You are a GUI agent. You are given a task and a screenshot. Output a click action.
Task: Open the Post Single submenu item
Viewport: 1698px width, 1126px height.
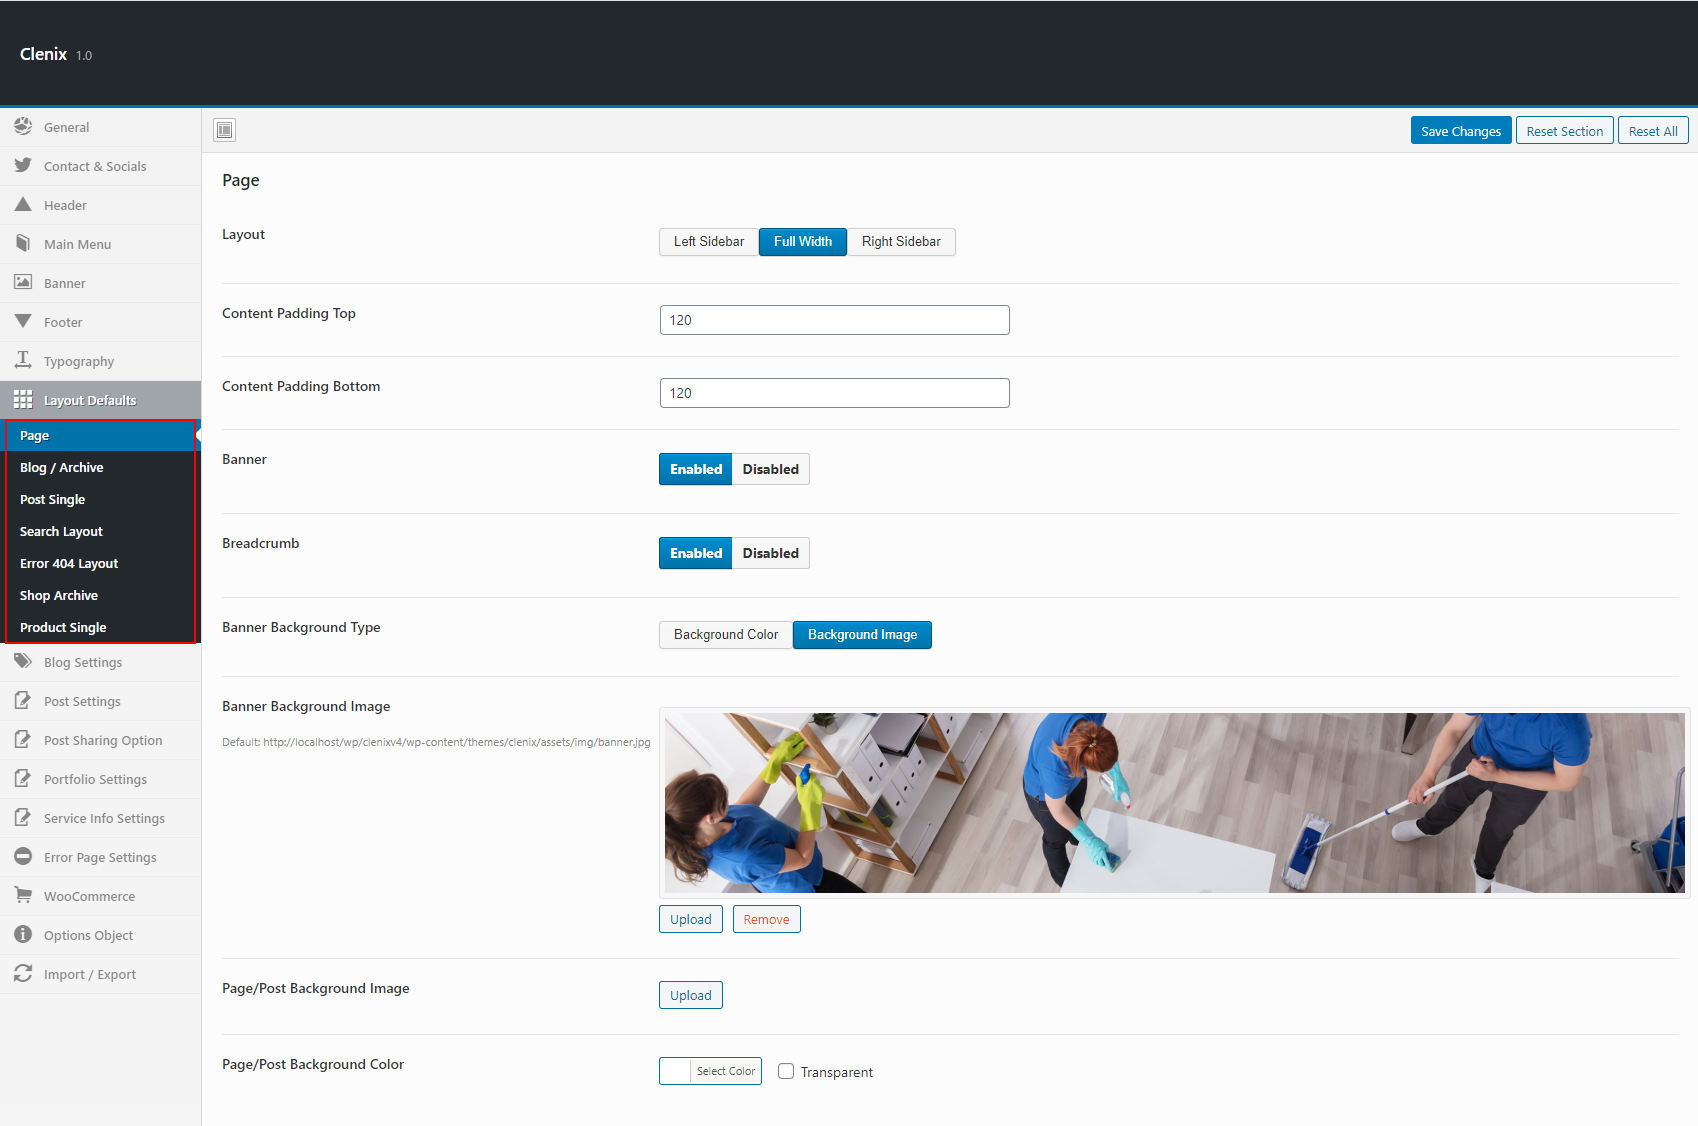[x=100, y=500]
